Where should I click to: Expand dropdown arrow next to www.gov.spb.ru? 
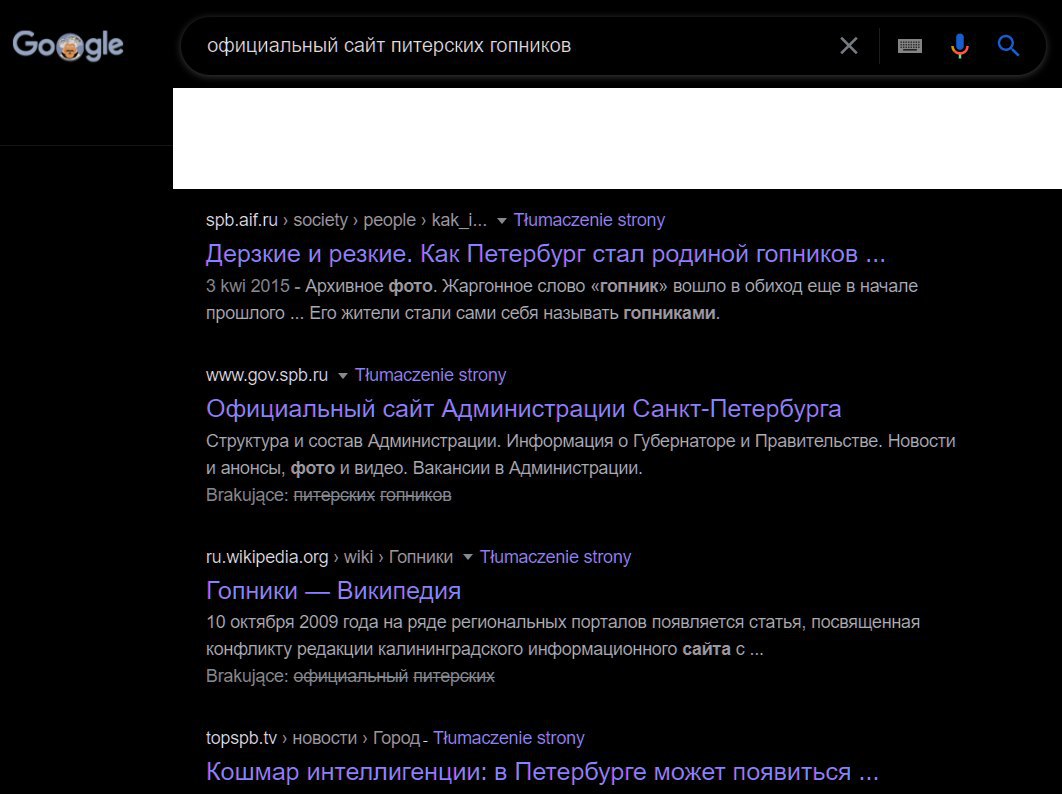pyautogui.click(x=343, y=376)
